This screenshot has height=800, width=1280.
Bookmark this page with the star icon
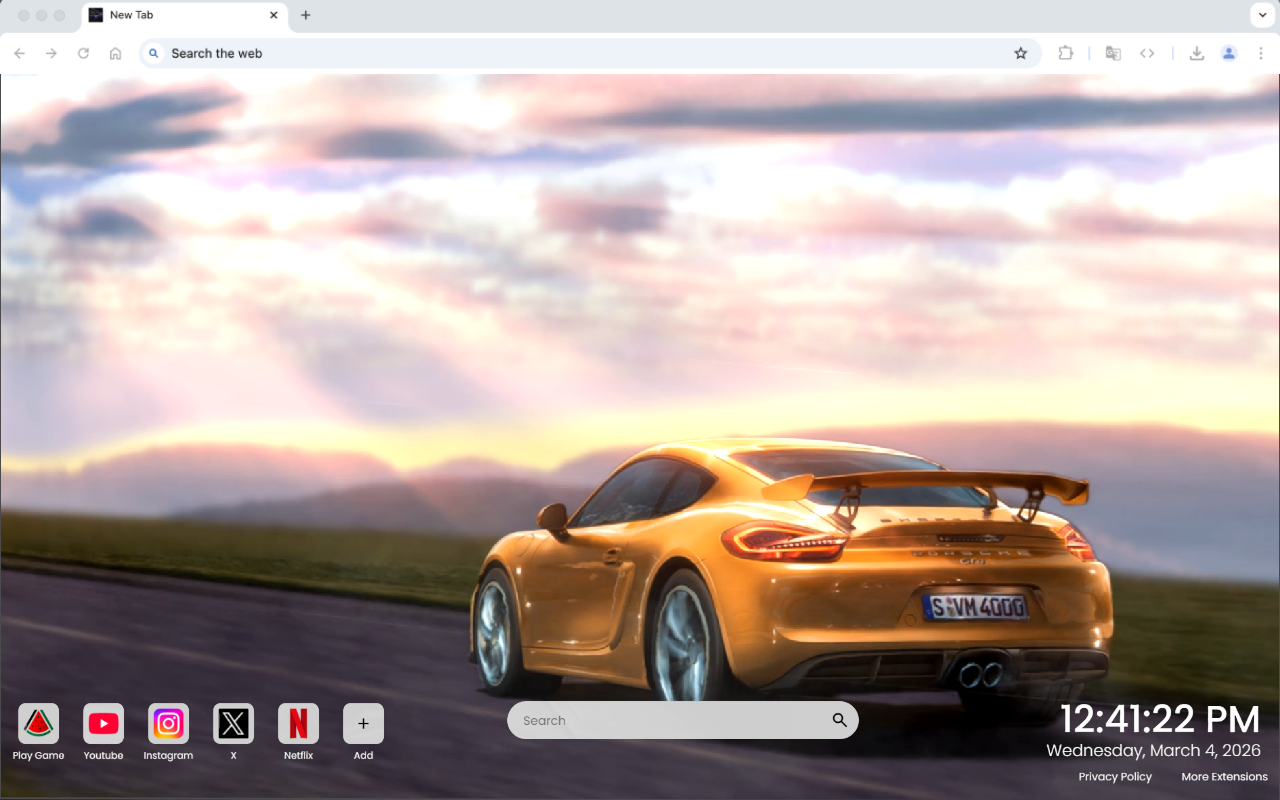(1020, 53)
